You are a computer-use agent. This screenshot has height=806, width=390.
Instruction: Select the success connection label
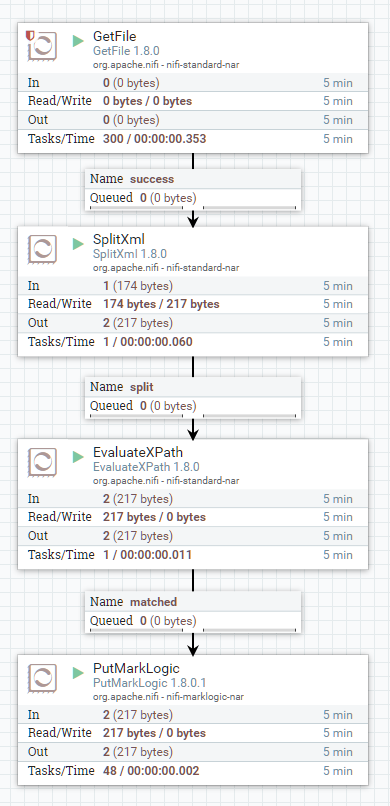(x=193, y=189)
